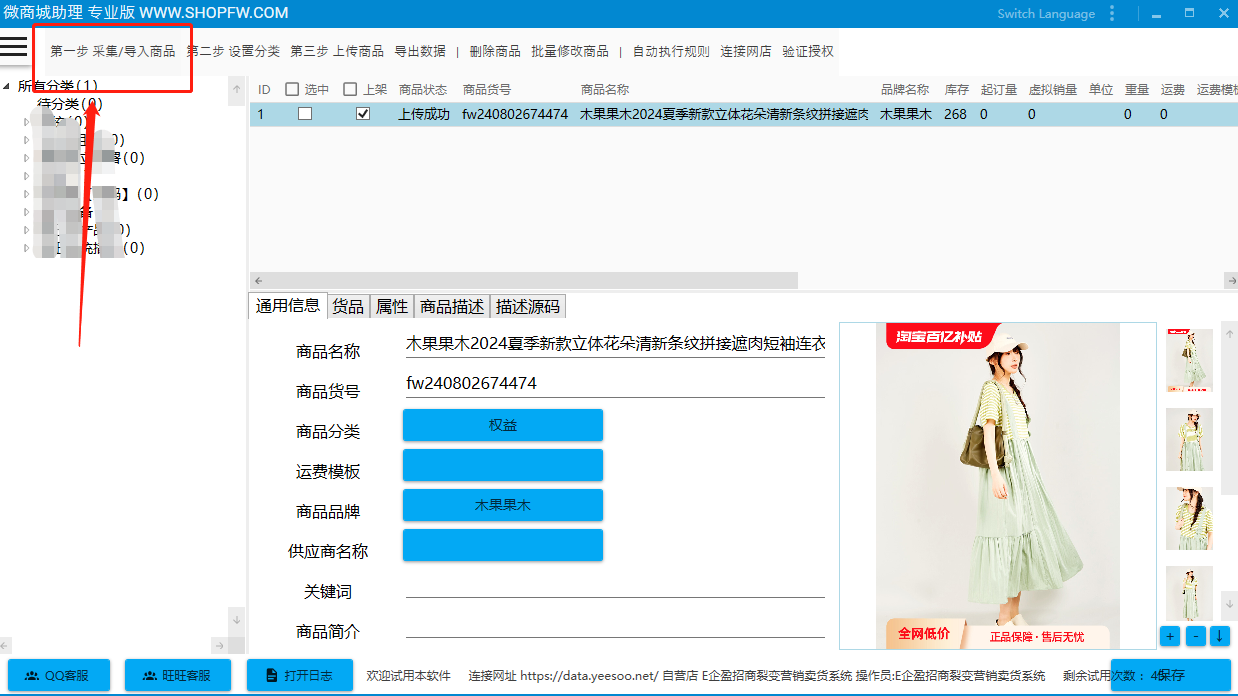Collapse the 所有分类 tree node
This screenshot has width=1238, height=696.
(x=8, y=86)
